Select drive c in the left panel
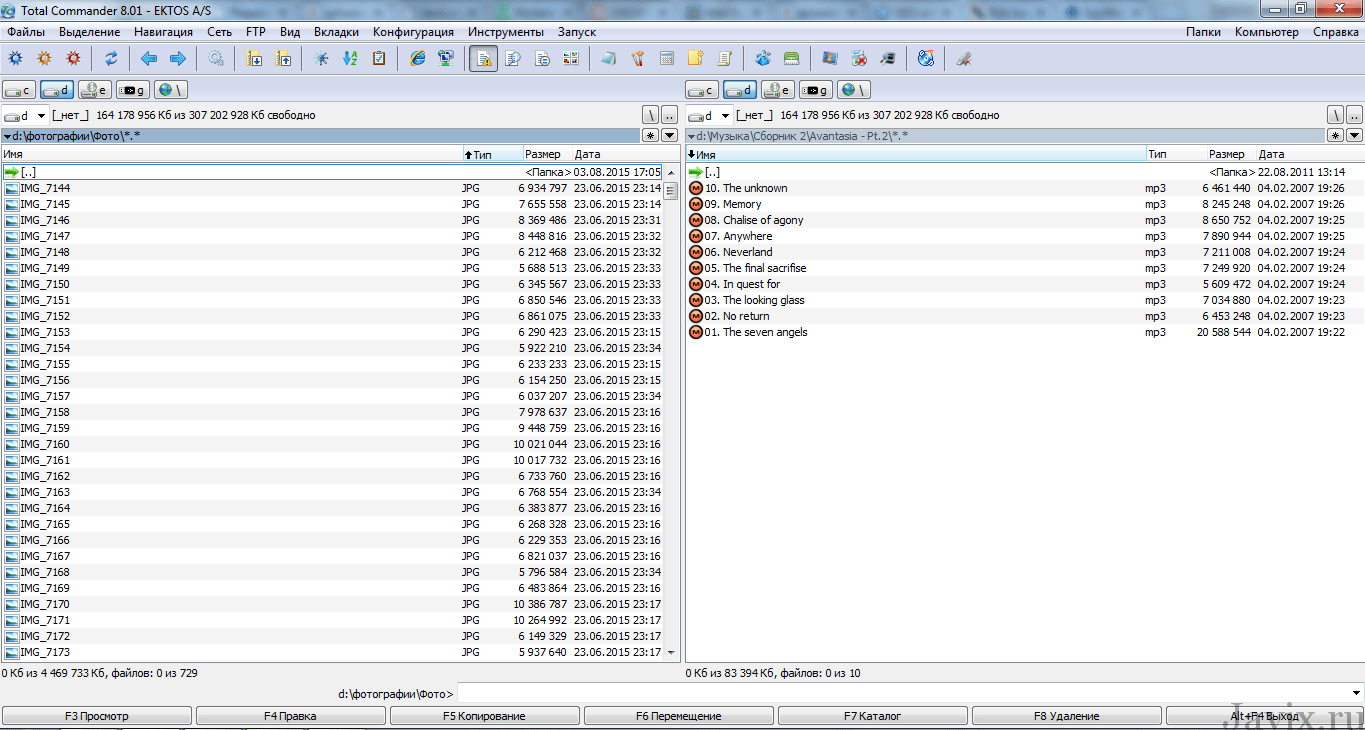1365x730 pixels. click(x=19, y=90)
